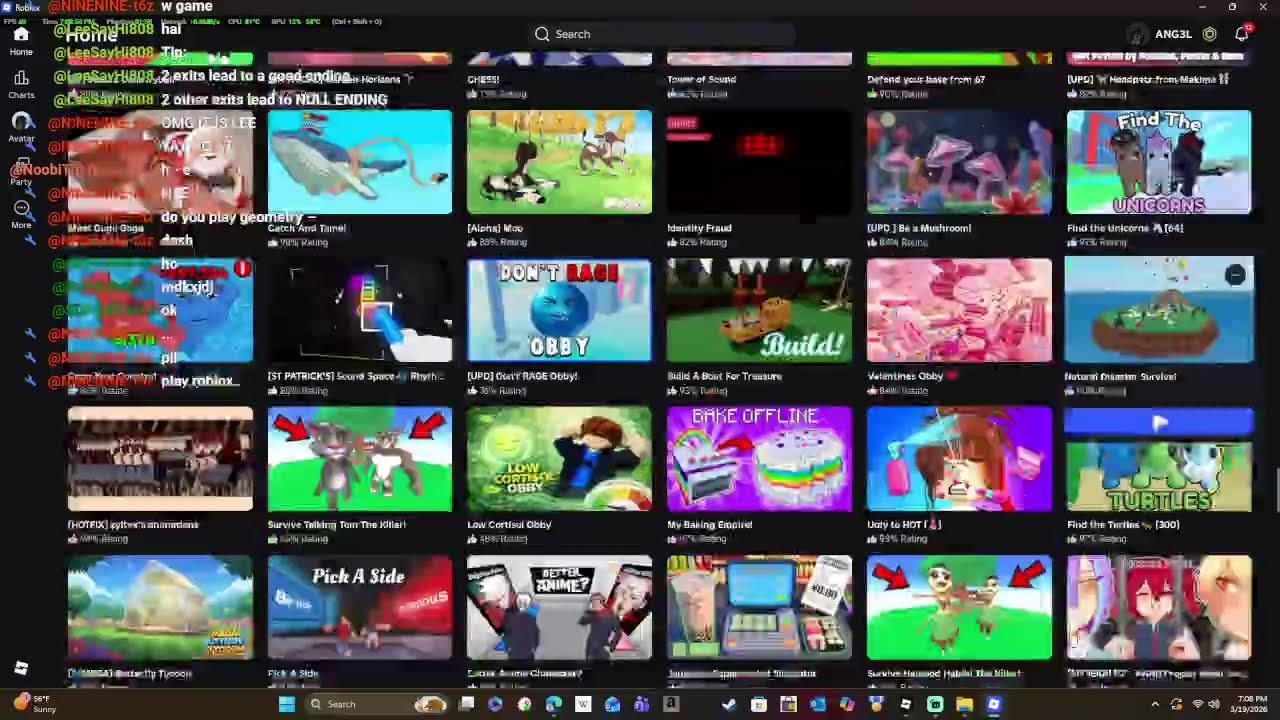Click the 'Catch And Tame!' title
This screenshot has height=720, width=1280.
click(307, 228)
